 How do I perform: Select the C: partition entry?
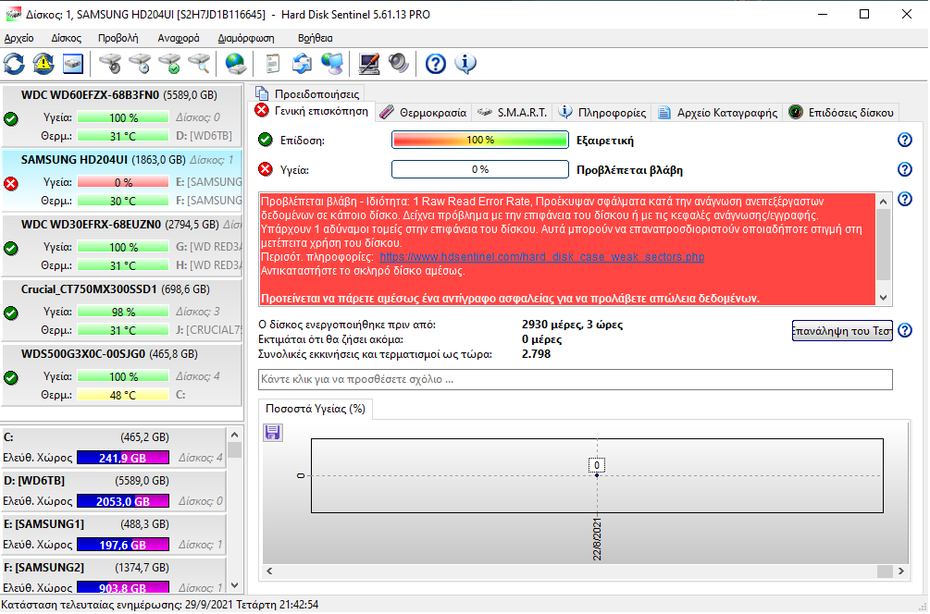(114, 448)
